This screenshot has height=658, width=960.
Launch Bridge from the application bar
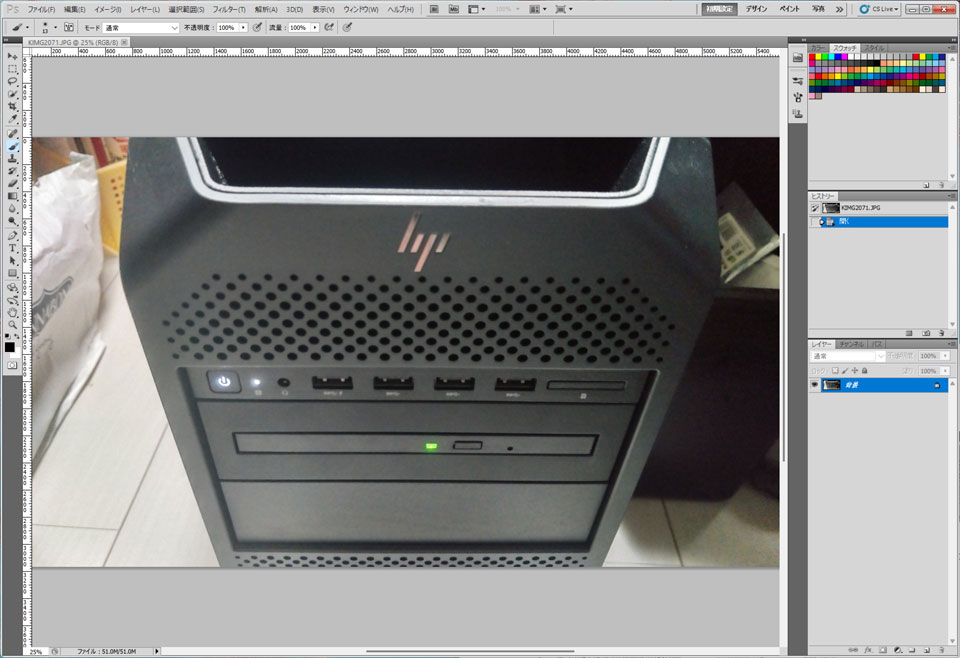[x=434, y=9]
